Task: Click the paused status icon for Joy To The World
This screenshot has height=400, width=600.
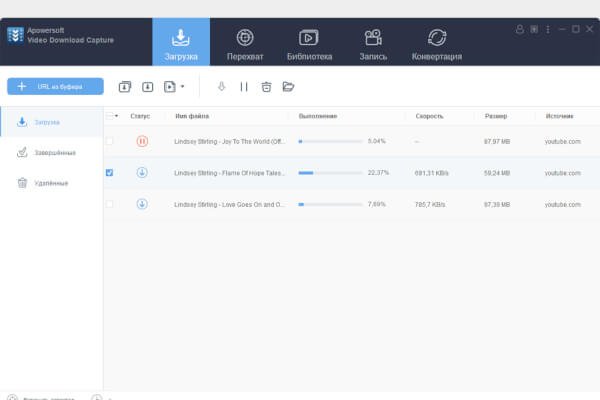Action: click(142, 141)
